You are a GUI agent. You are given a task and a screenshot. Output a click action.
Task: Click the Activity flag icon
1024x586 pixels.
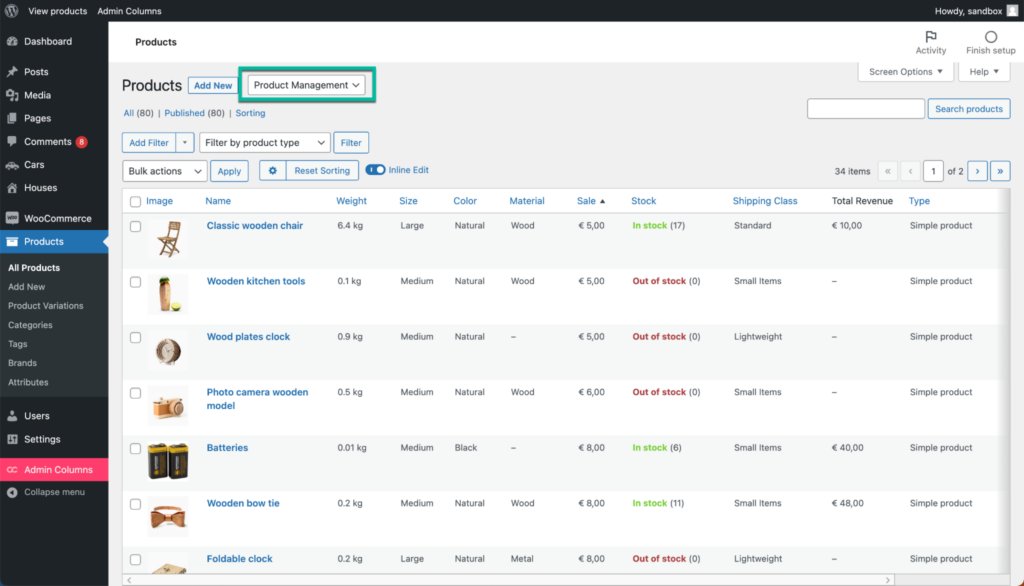pyautogui.click(x=930, y=37)
